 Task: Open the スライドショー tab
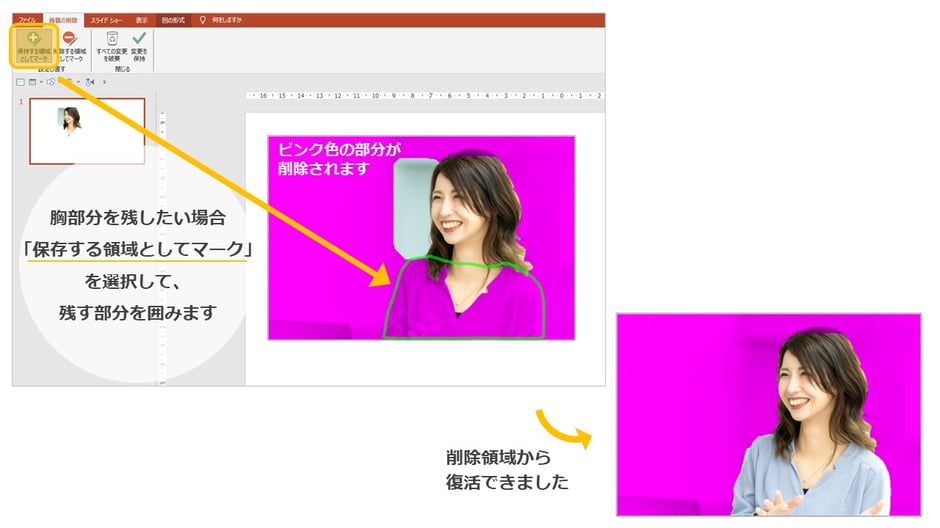click(x=106, y=20)
